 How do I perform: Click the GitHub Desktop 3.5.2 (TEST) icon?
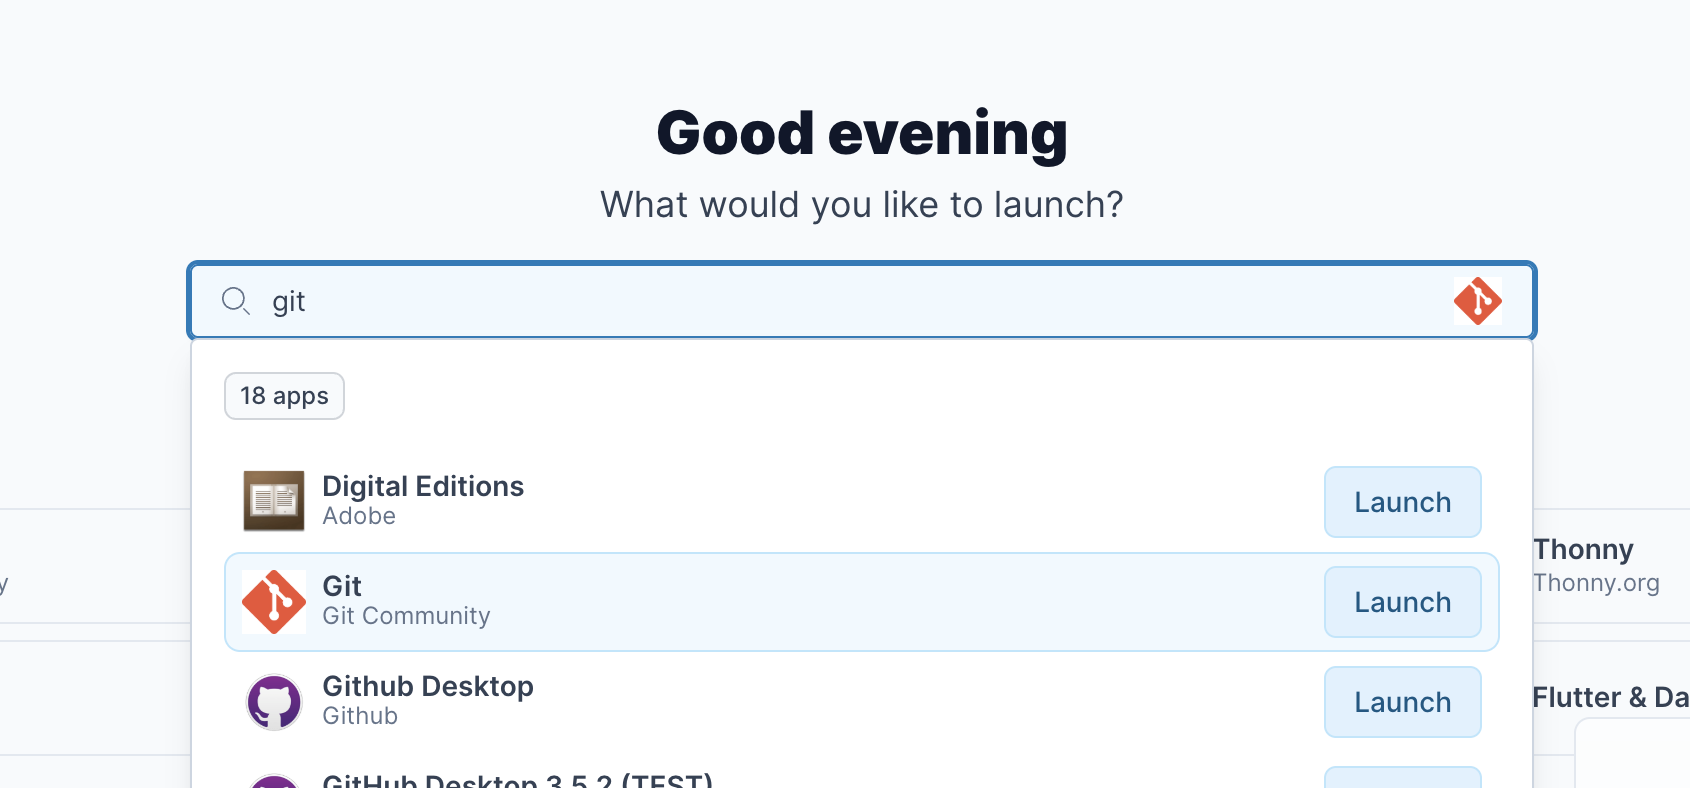pos(274,781)
